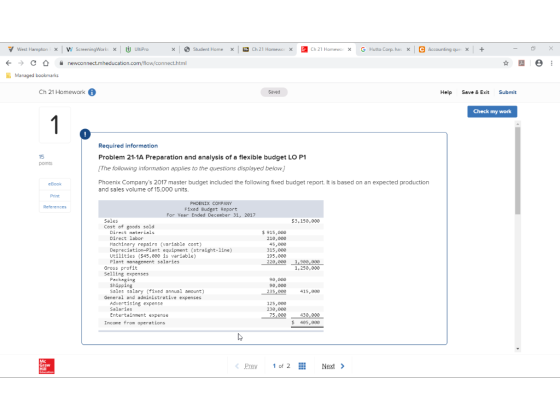Go to the Next question

(333, 366)
